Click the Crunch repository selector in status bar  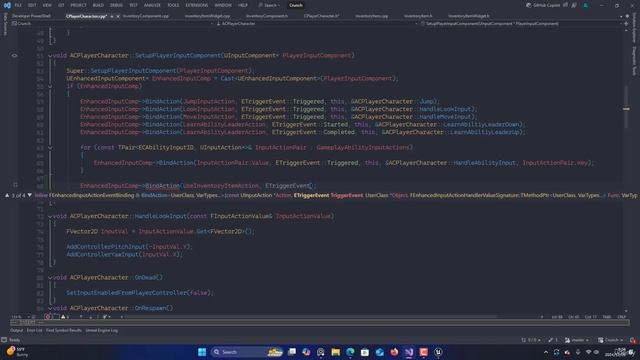(611, 340)
